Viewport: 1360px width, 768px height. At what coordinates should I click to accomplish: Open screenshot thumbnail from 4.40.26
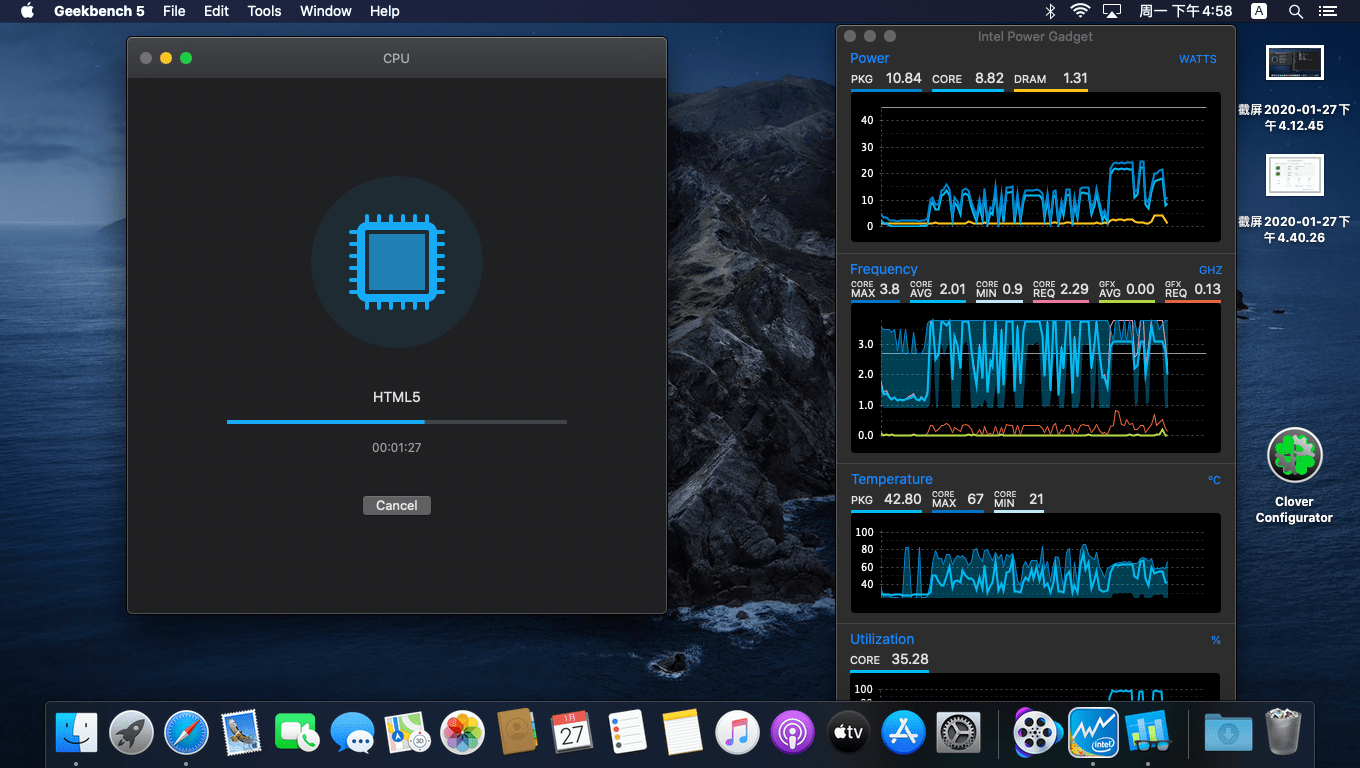click(1294, 175)
